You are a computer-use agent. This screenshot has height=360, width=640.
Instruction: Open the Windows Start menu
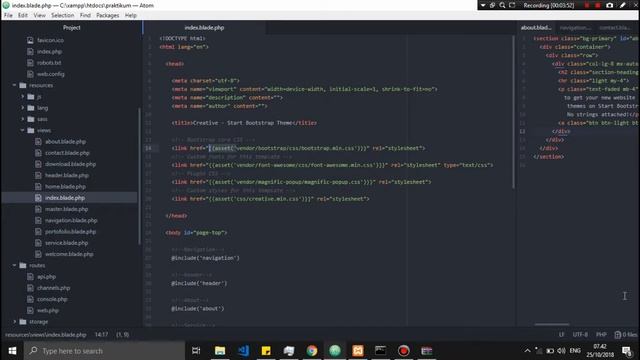click(12, 351)
